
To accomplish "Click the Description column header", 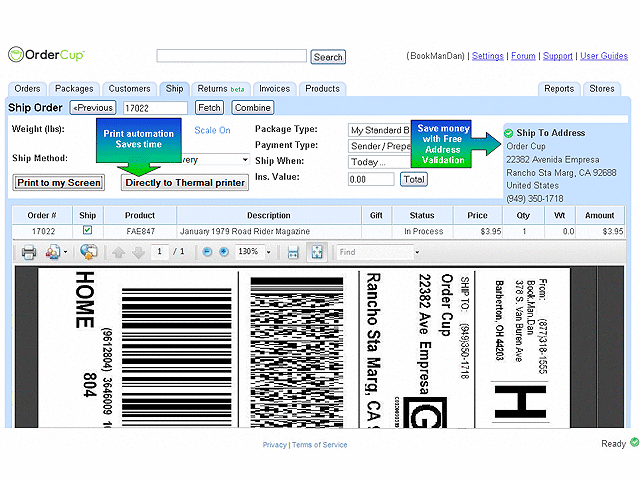I will pos(269,215).
